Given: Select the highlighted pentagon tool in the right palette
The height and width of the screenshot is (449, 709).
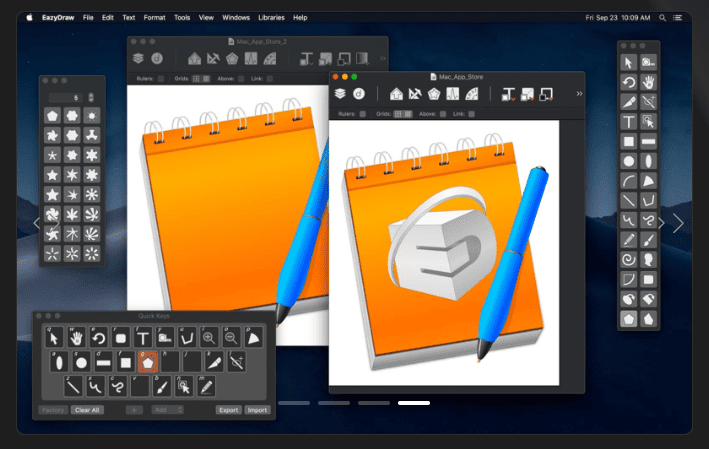Looking at the screenshot, I should click(x=629, y=319).
